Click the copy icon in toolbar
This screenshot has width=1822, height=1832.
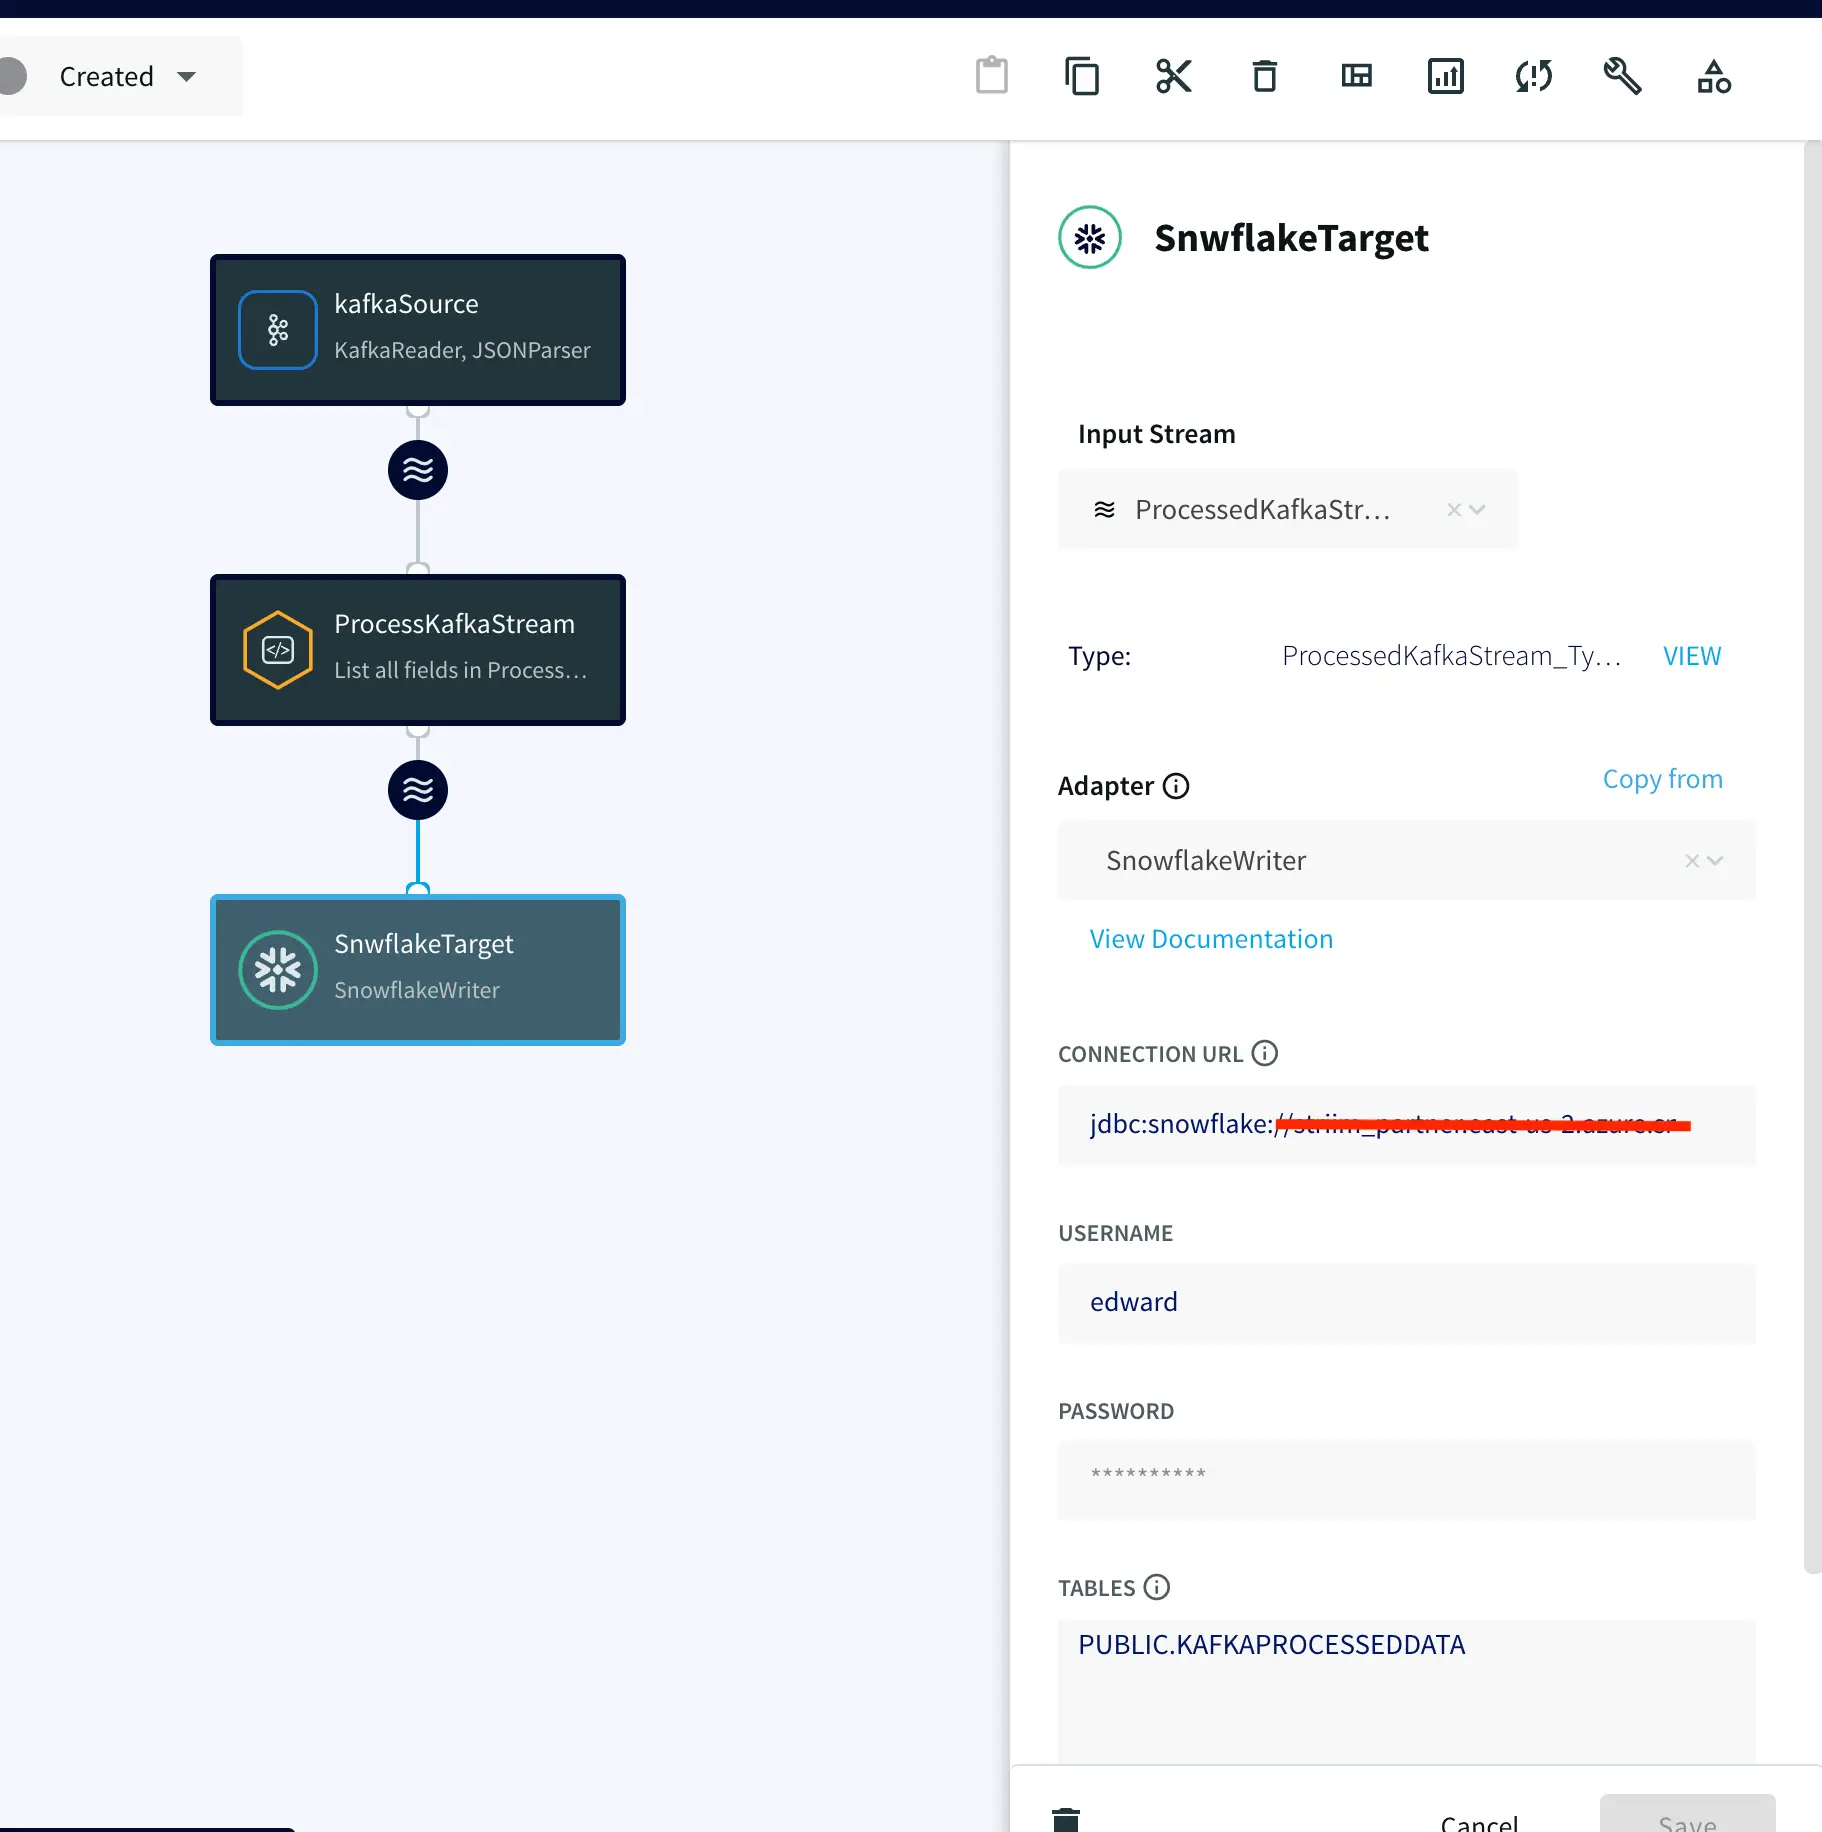tap(1081, 76)
